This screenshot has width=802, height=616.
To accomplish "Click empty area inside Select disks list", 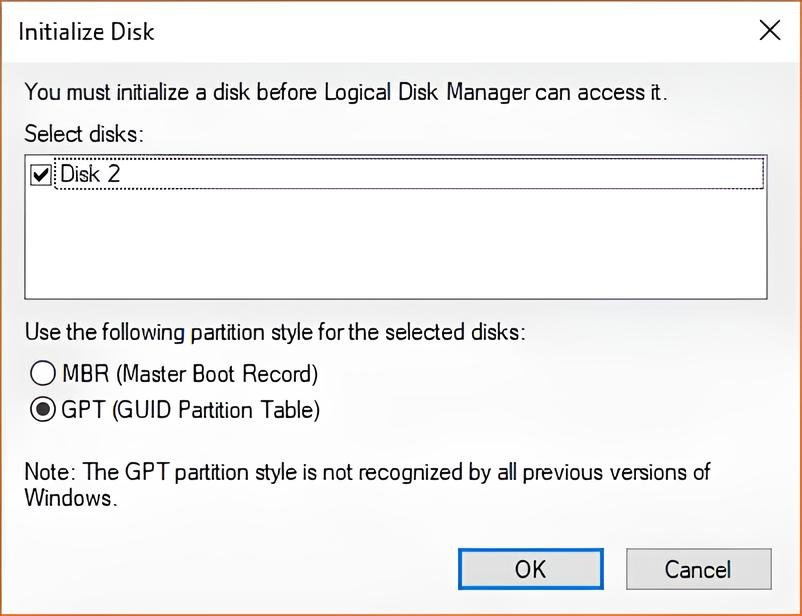I will (395, 244).
